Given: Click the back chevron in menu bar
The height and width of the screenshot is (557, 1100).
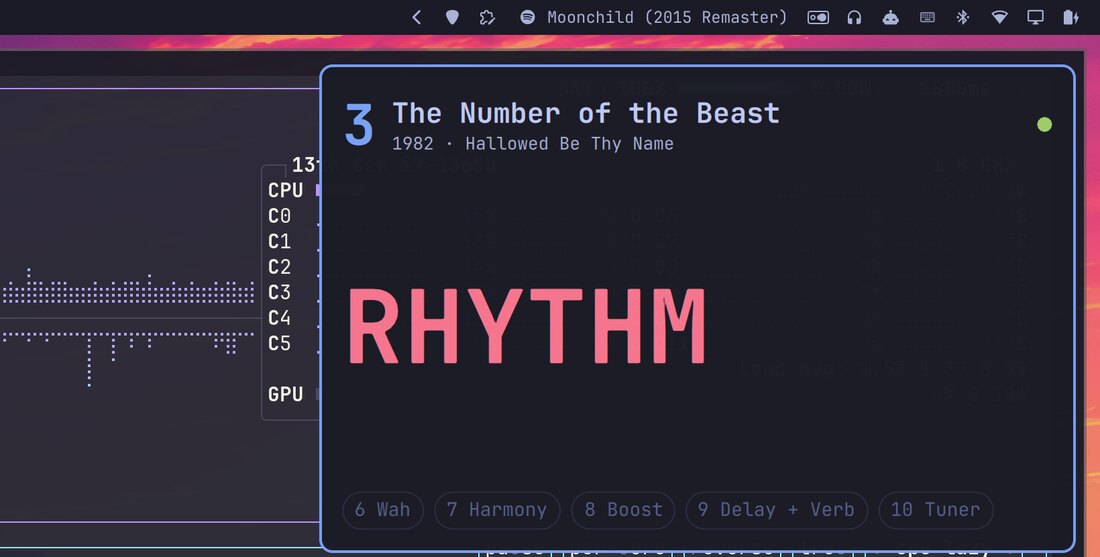Looking at the screenshot, I should click(417, 18).
